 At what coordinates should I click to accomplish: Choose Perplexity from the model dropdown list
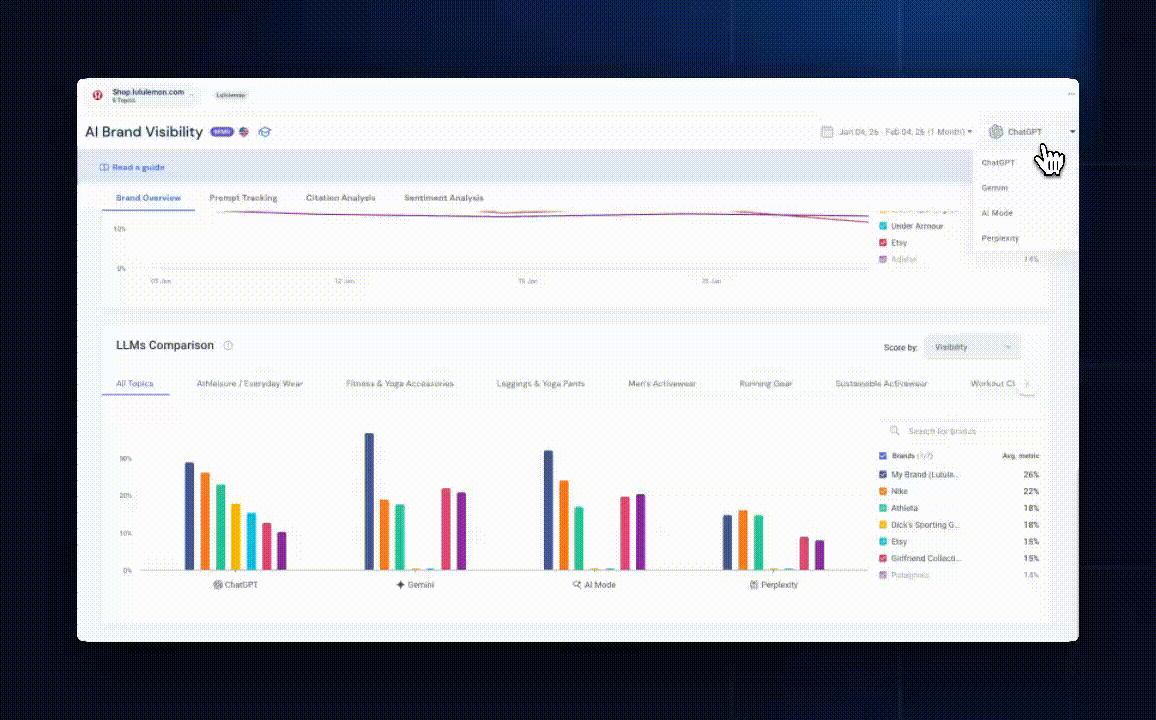click(1000, 238)
